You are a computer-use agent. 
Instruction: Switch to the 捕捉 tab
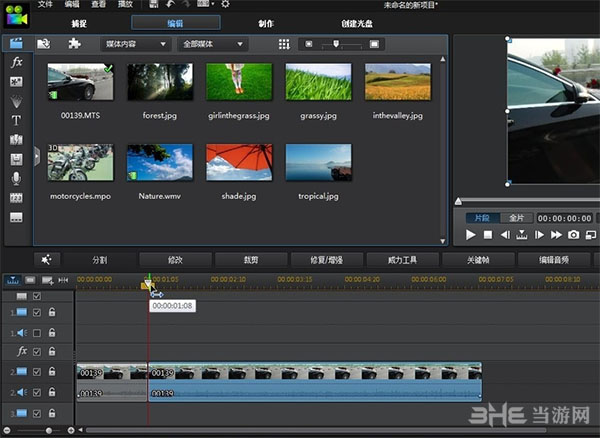(x=79, y=24)
